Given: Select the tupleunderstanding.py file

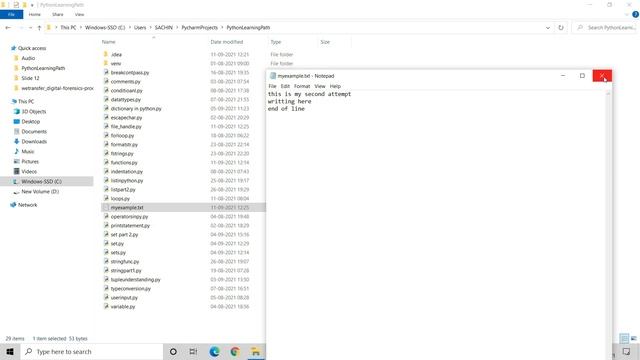Looking at the screenshot, I should pyautogui.click(x=136, y=280).
